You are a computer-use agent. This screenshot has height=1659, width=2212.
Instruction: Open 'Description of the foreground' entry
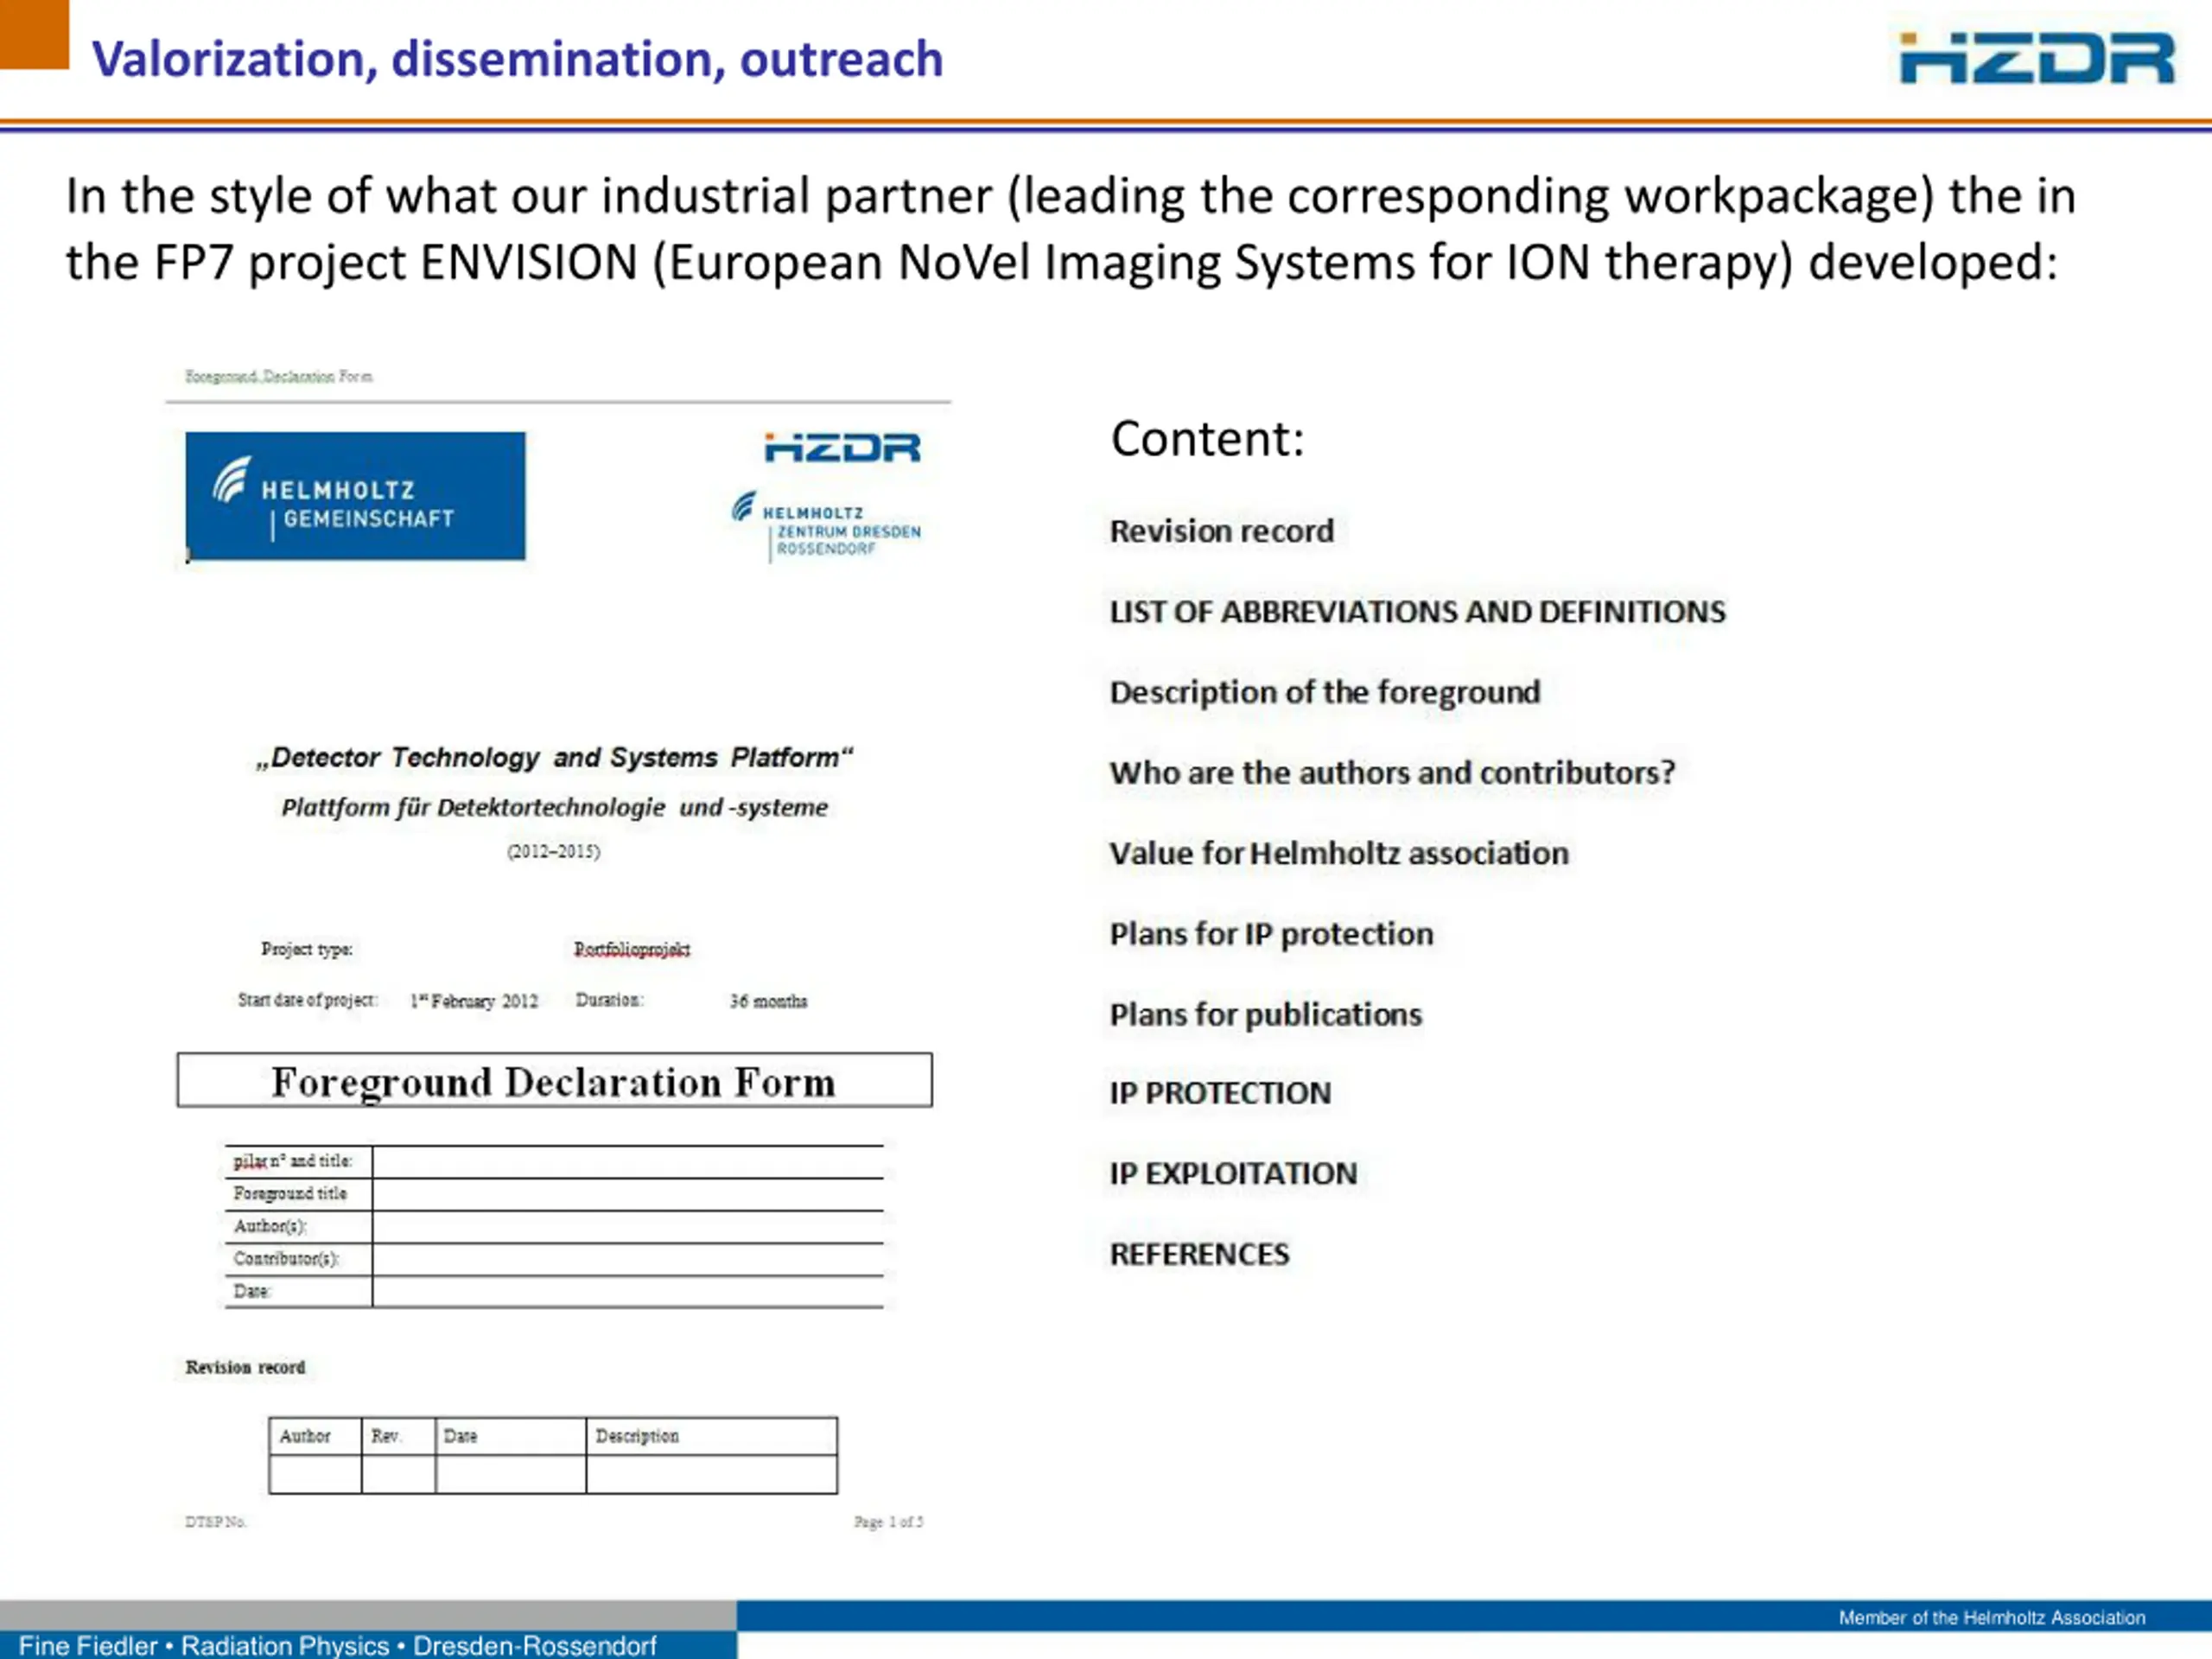coord(1324,692)
